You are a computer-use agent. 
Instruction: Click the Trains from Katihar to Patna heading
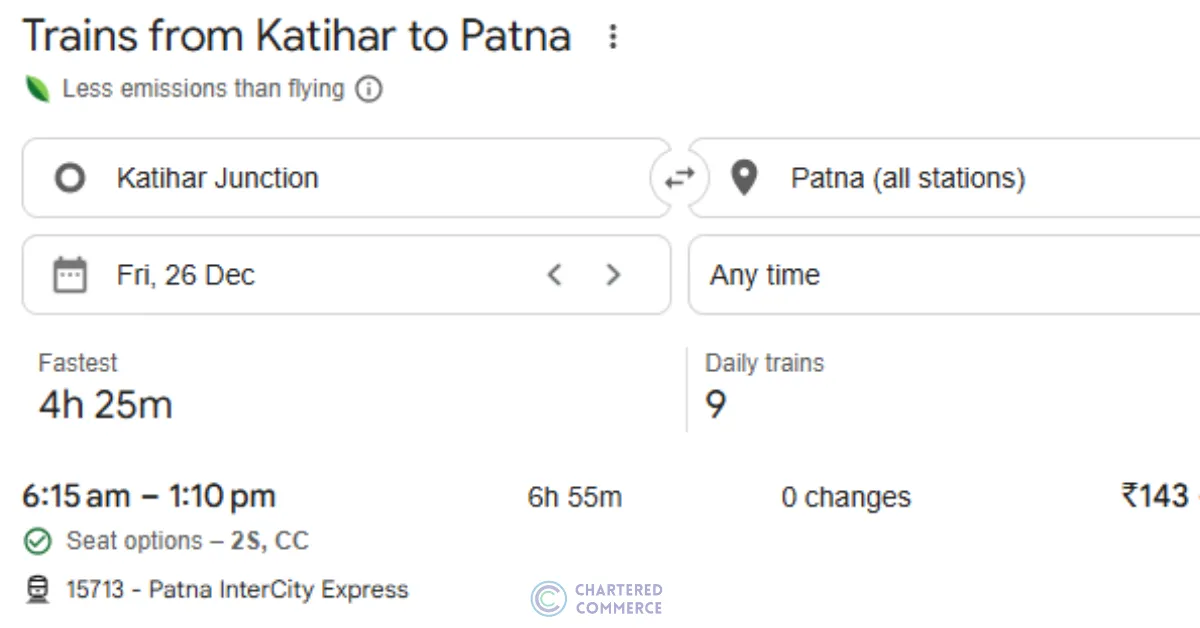(x=297, y=36)
